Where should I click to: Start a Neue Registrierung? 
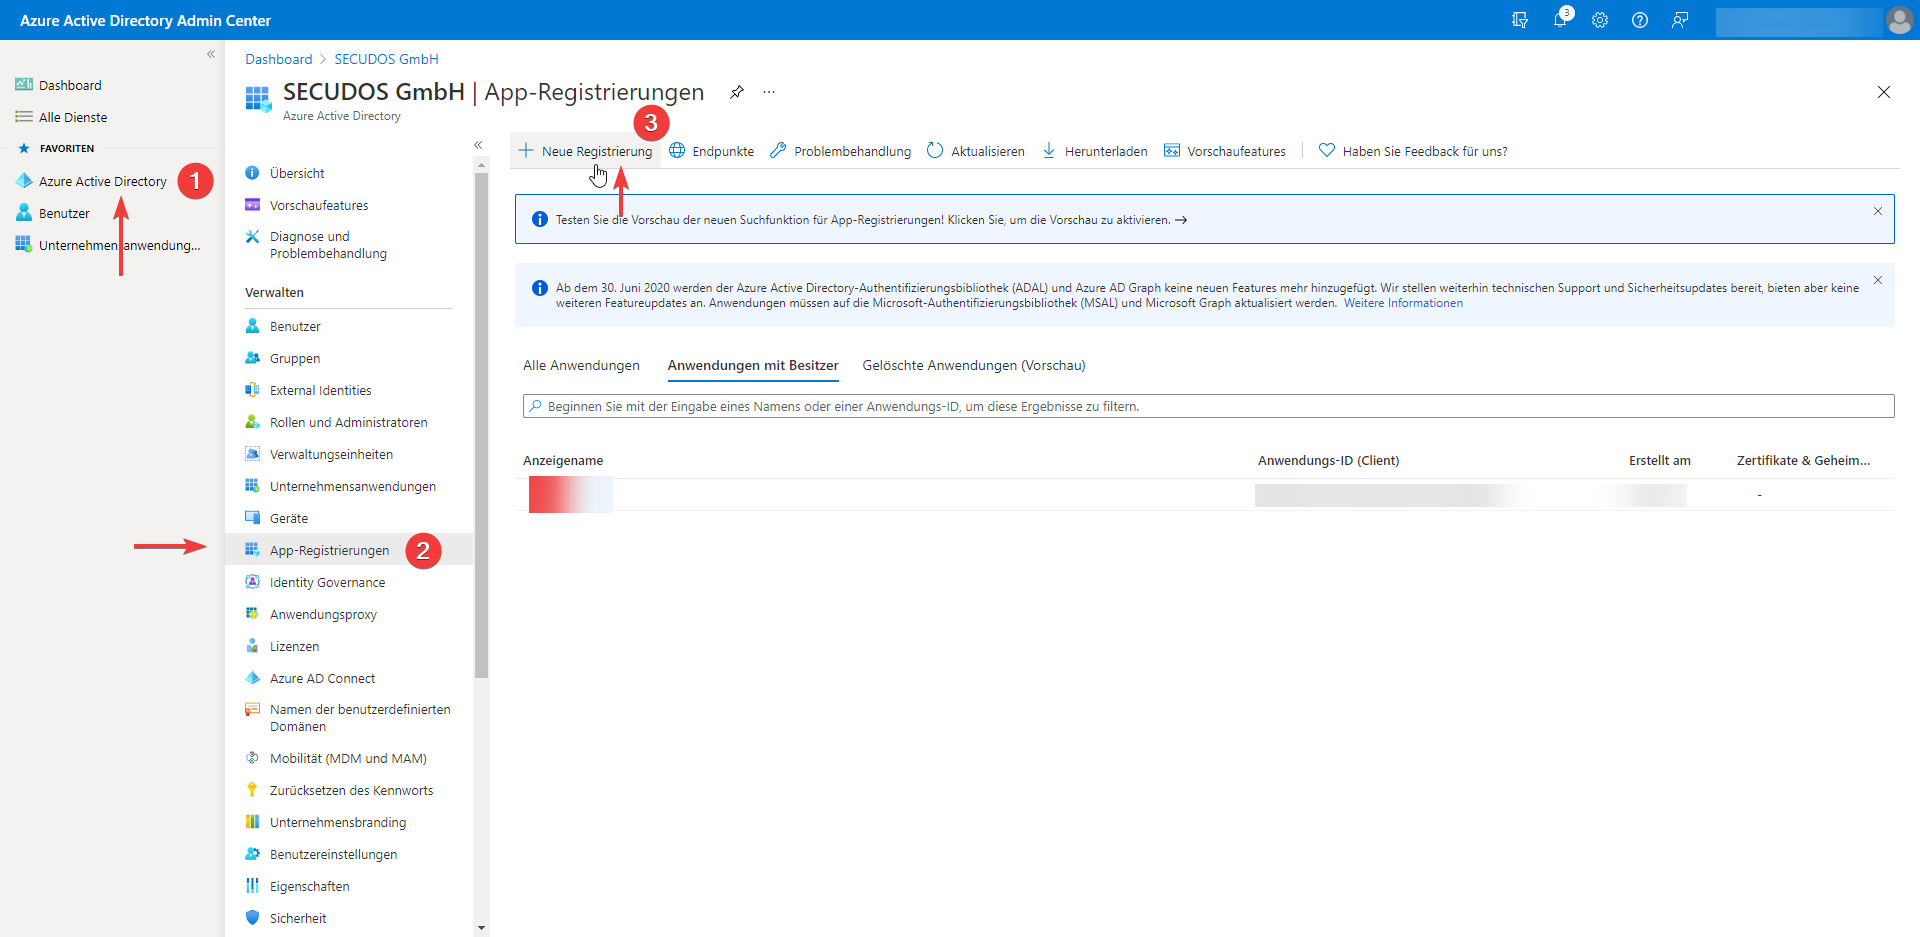(585, 150)
